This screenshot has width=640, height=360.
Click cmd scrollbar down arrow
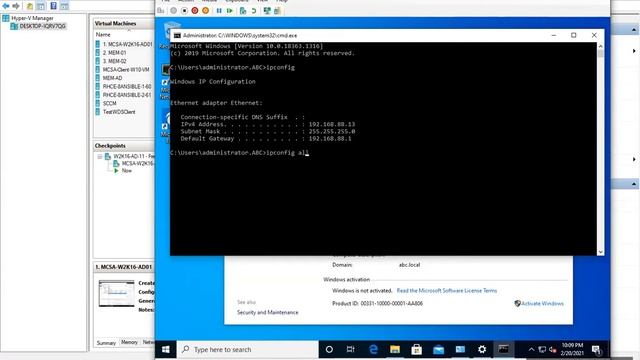600,252
